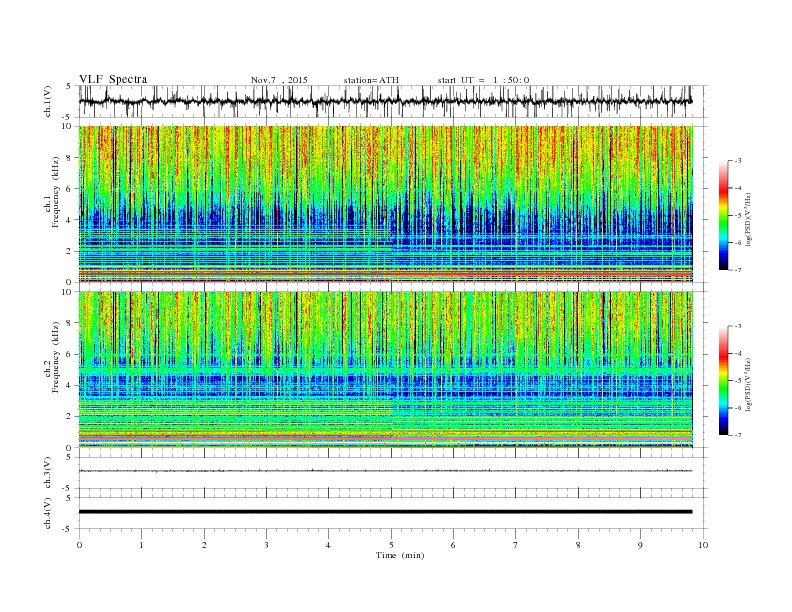Click the '-7' tick on the lower colorbar
792x612 pixels.
coord(738,435)
